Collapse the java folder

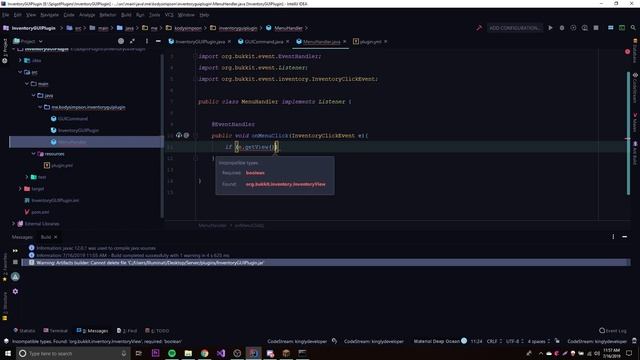pos(33,95)
